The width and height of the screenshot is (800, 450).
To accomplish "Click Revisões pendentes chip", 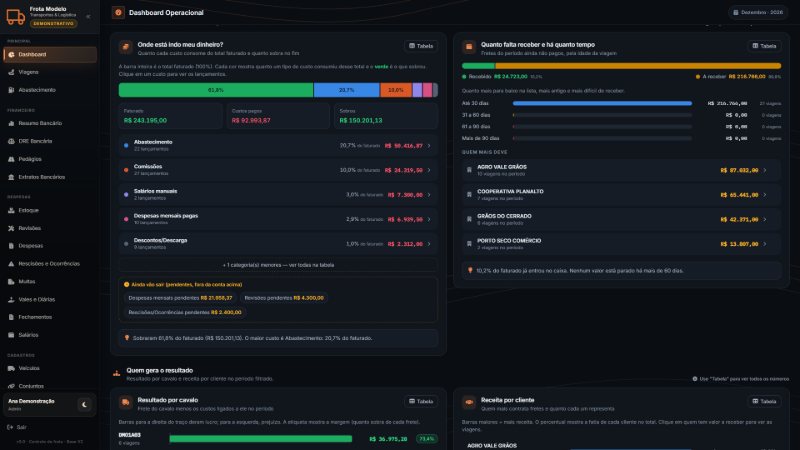I will [284, 298].
